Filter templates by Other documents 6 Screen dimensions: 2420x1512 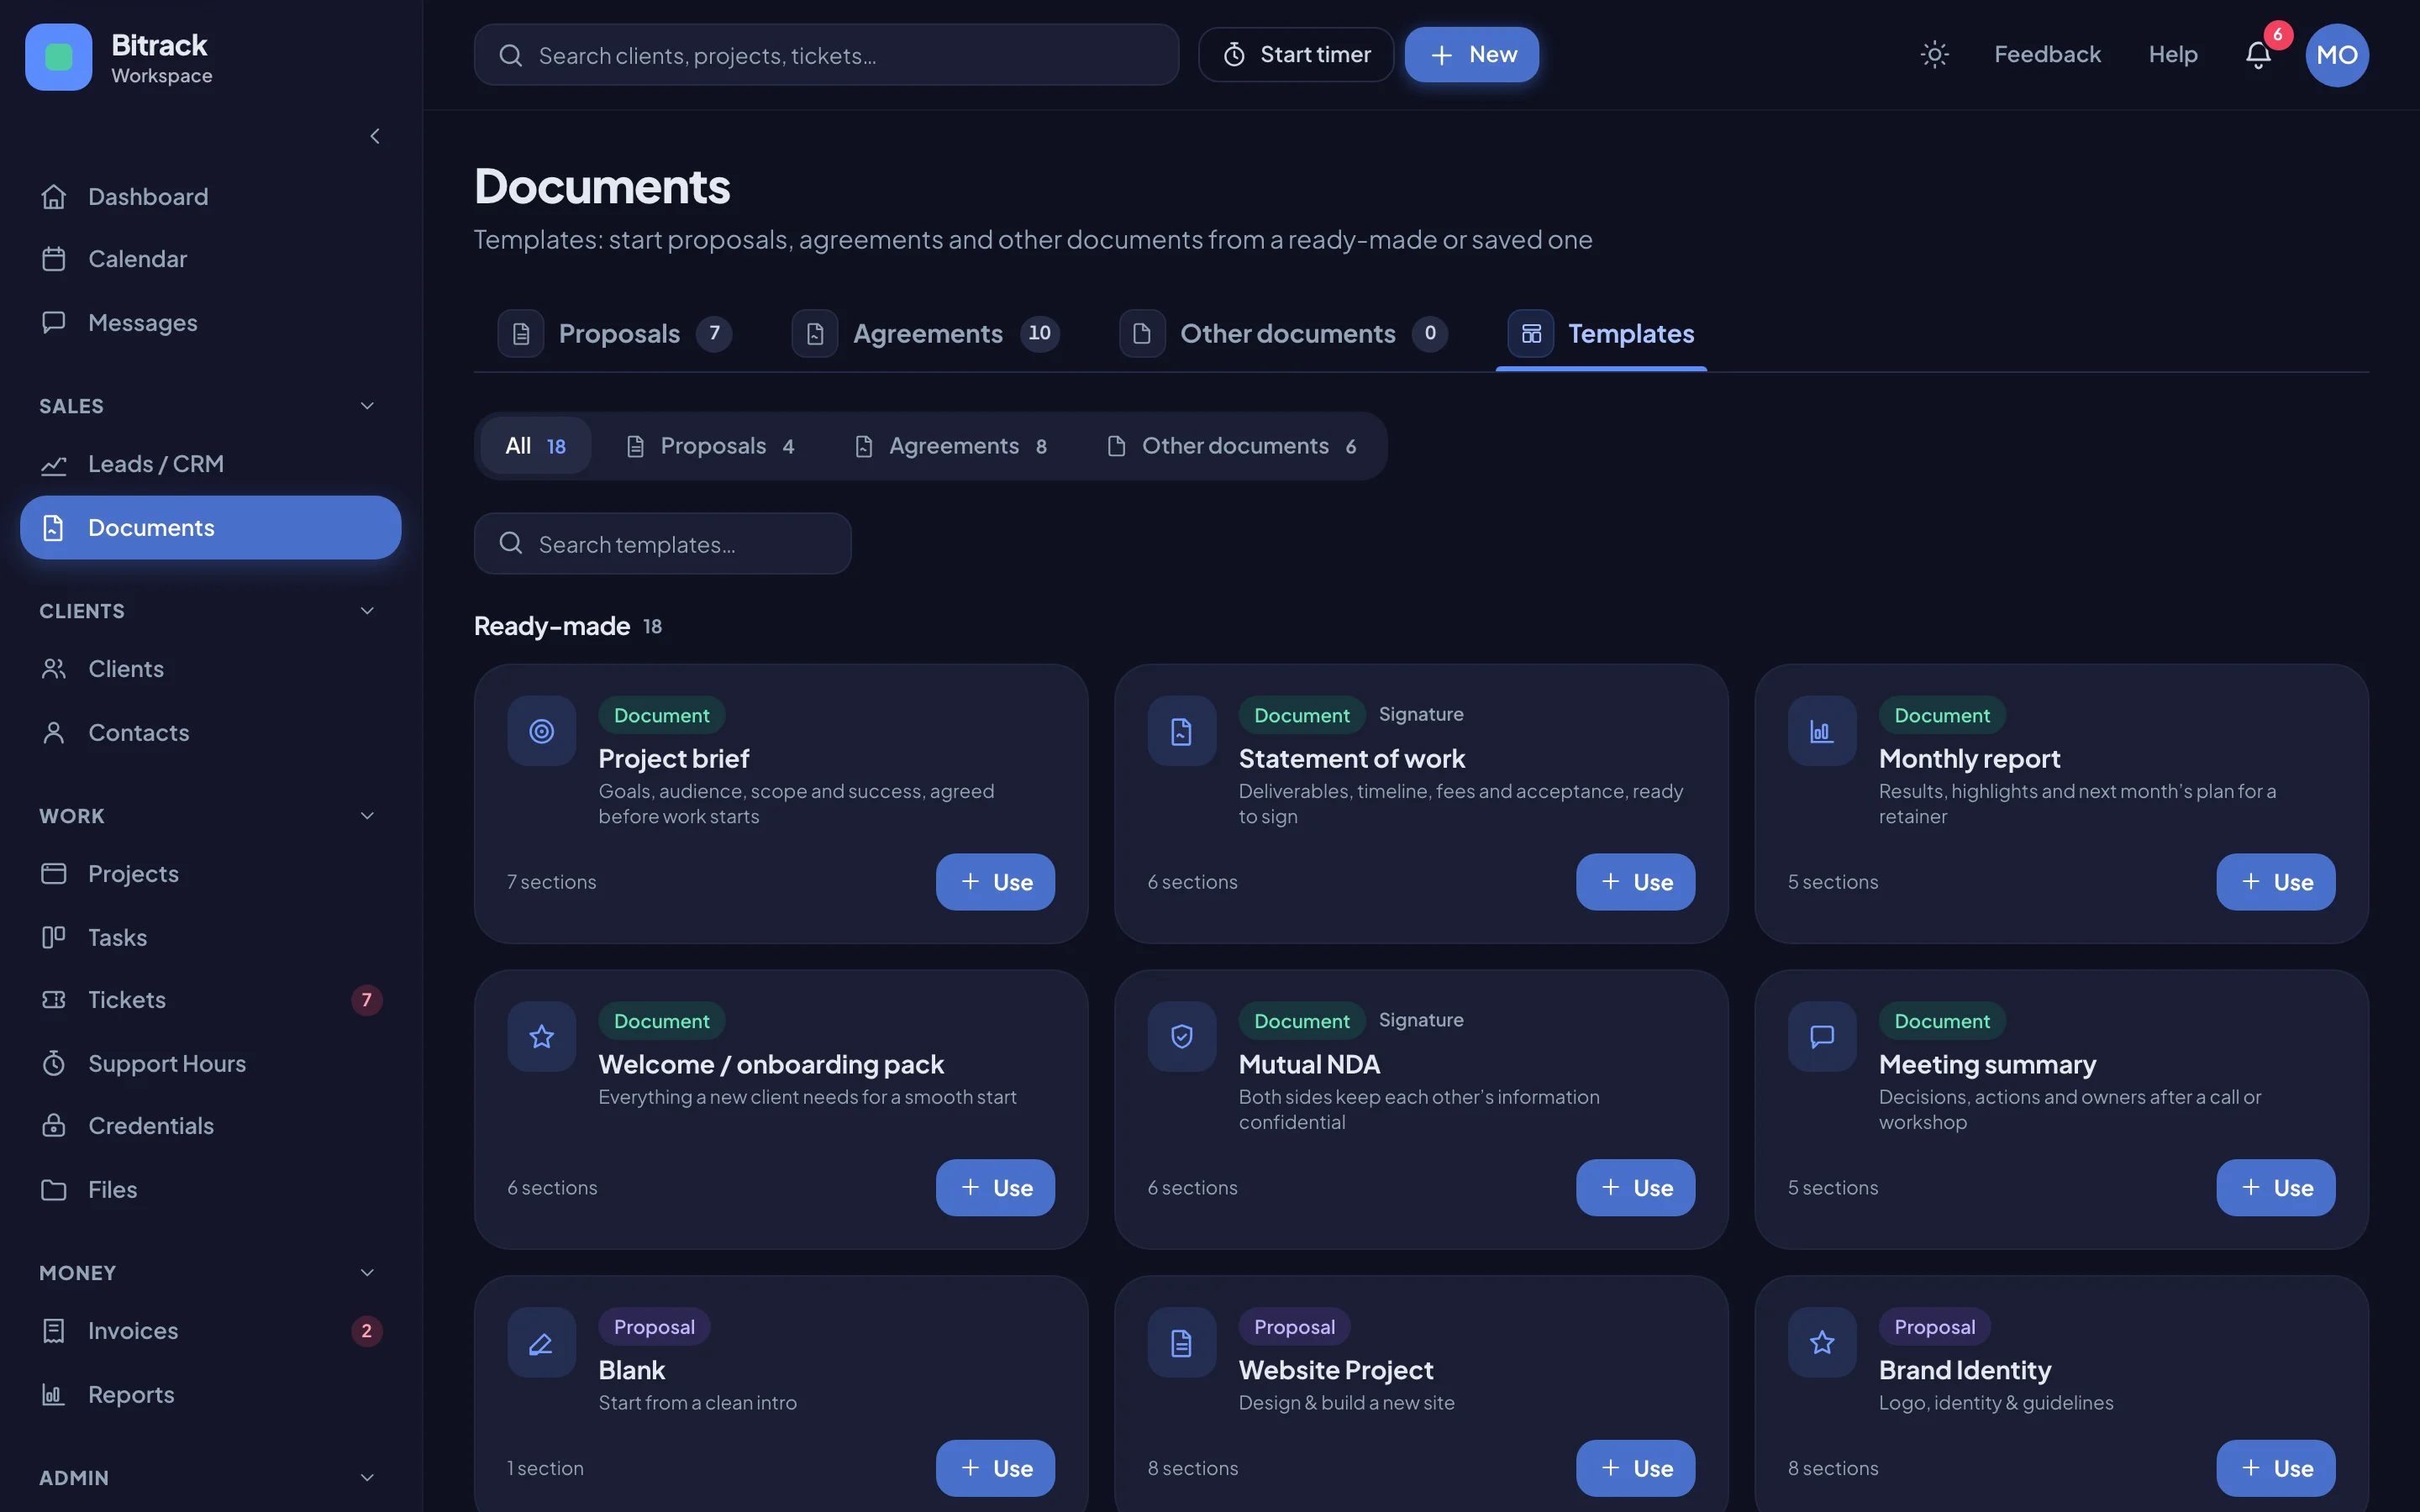point(1232,446)
